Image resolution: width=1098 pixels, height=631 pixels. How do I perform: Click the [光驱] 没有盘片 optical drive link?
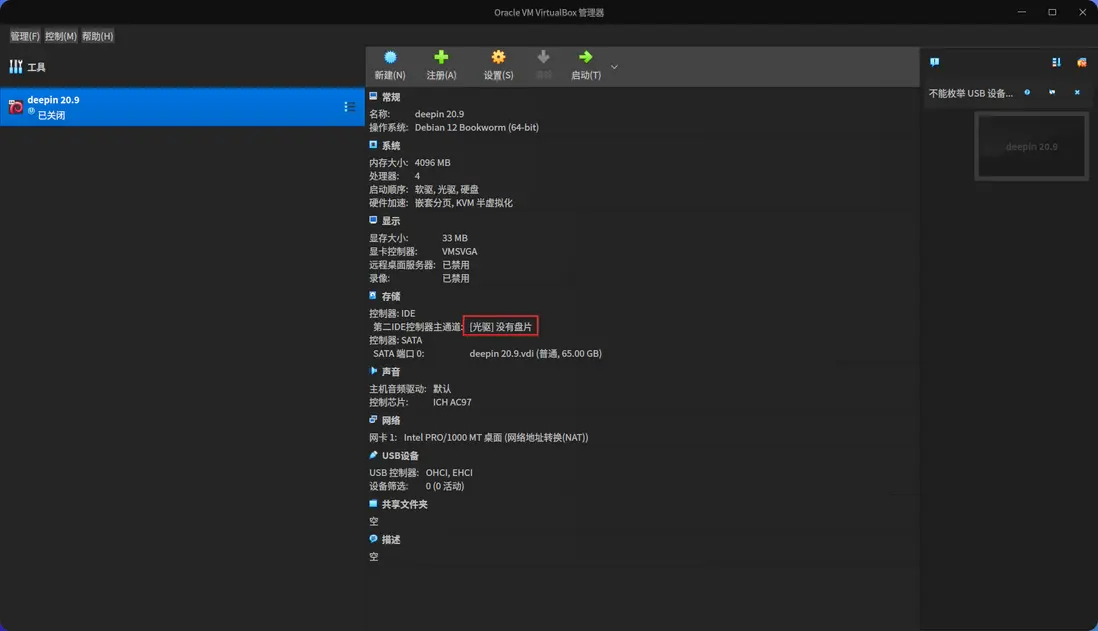501,326
